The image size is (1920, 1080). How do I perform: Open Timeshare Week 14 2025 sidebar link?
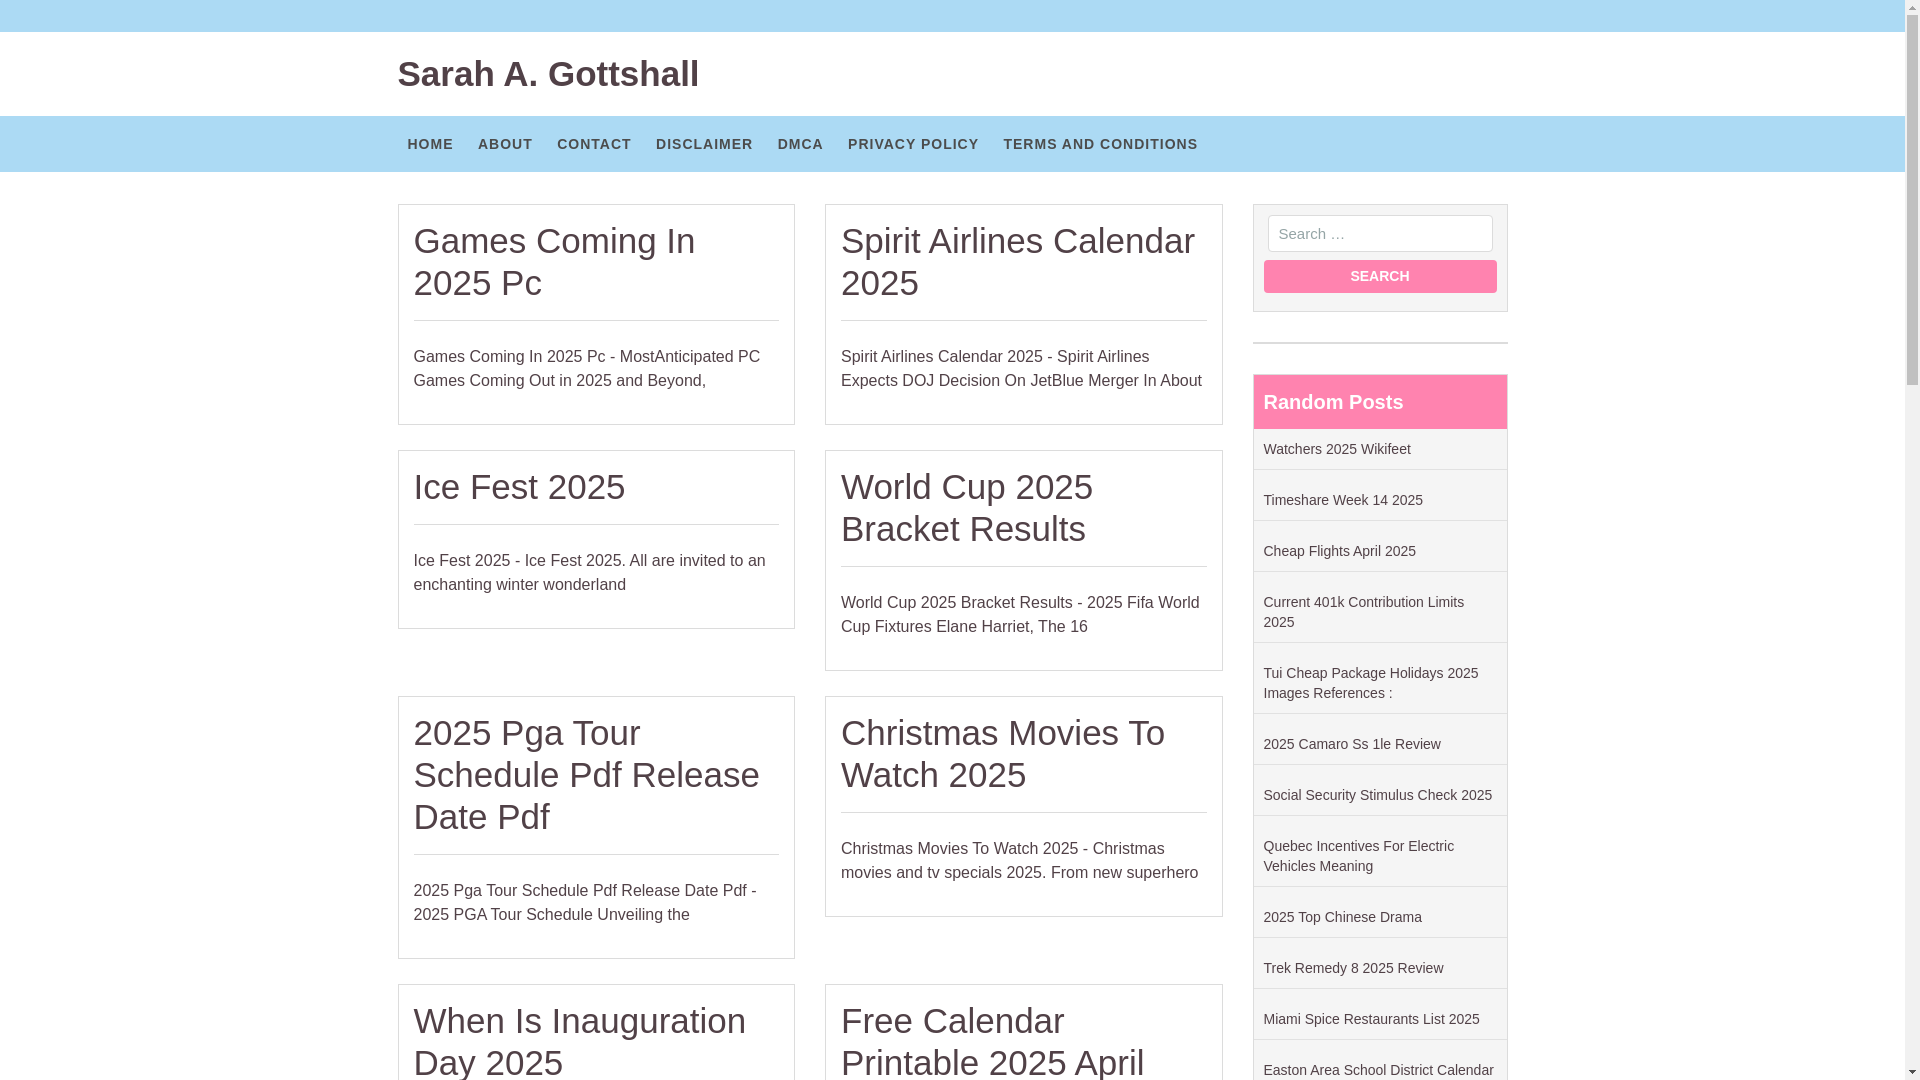[x=1343, y=500]
